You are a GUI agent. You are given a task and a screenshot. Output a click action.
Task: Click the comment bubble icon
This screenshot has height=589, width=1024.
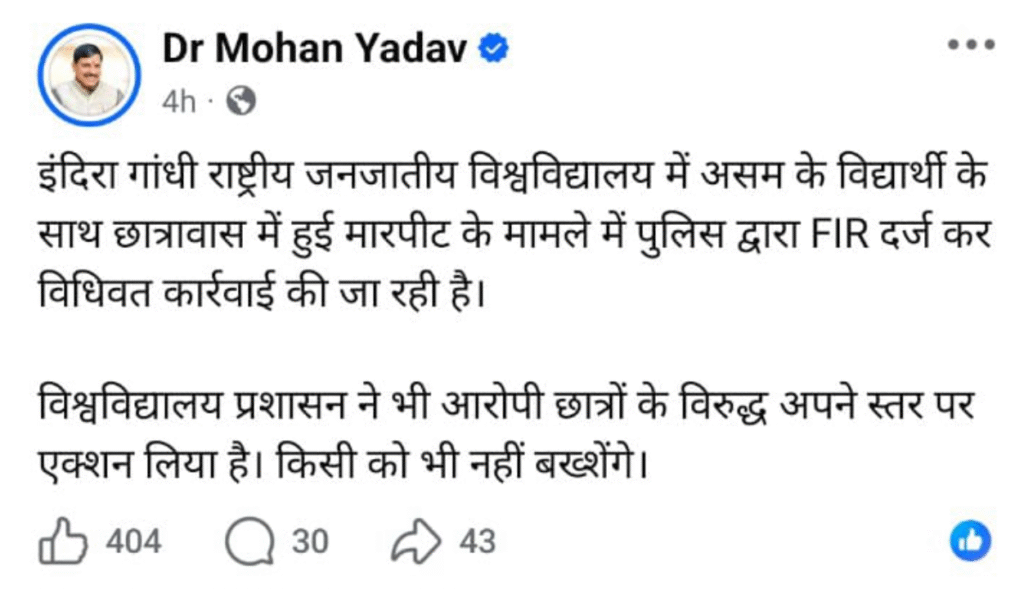[x=249, y=542]
